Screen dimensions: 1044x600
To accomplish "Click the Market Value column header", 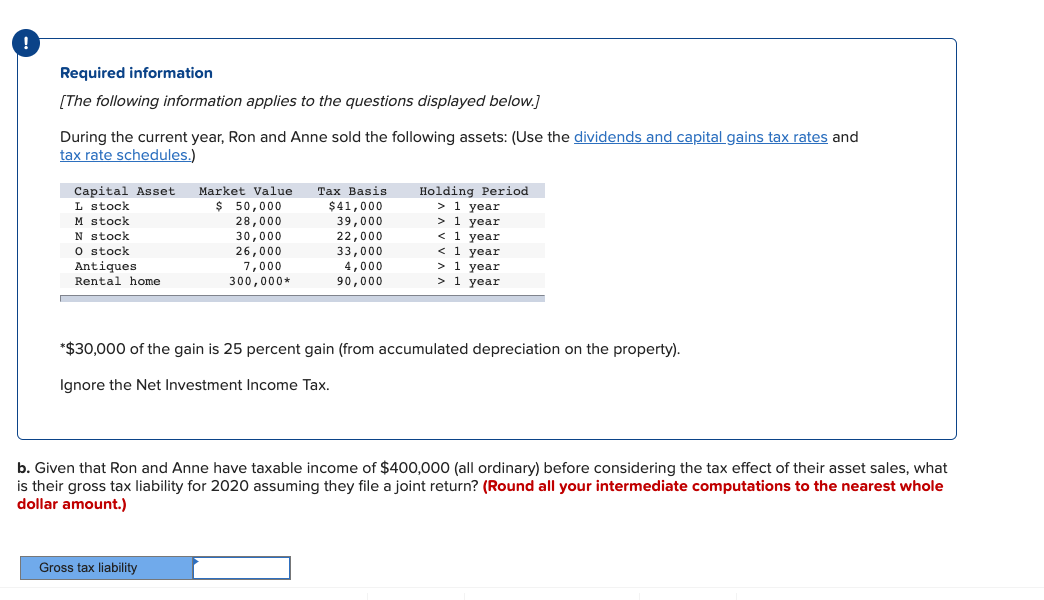I will 246,191.
